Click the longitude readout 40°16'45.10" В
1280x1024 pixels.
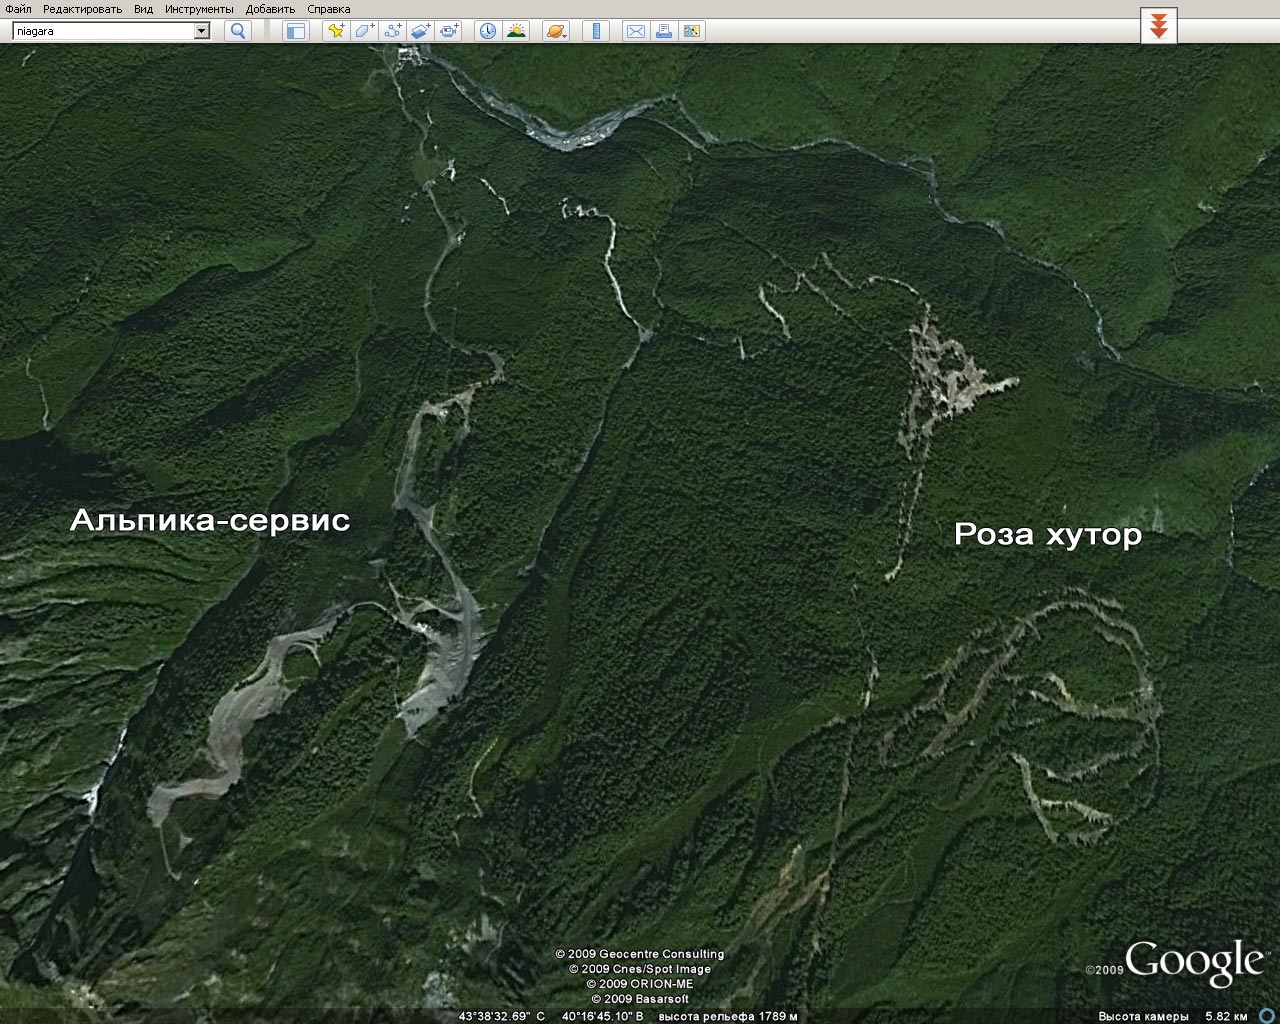pos(602,1016)
